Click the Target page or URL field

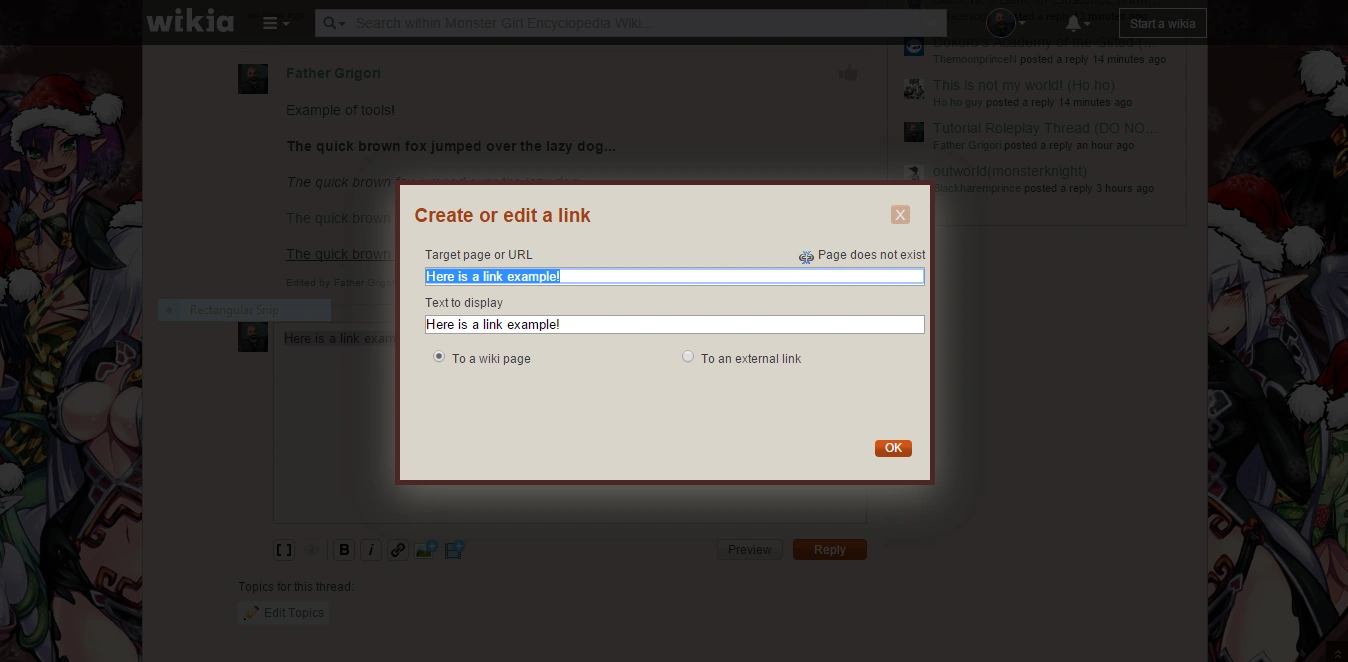674,276
